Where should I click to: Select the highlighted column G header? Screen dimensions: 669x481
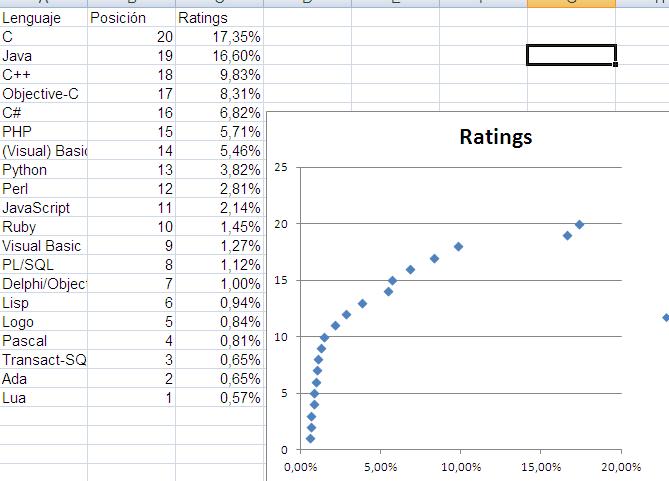571,3
